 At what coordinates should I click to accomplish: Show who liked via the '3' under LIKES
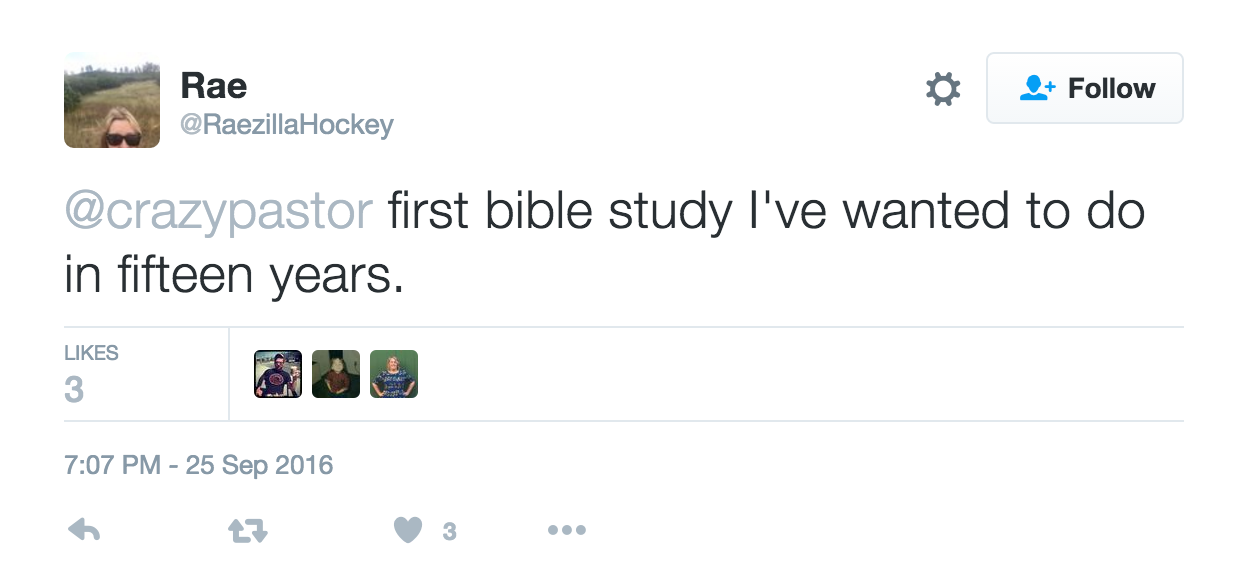tap(74, 389)
